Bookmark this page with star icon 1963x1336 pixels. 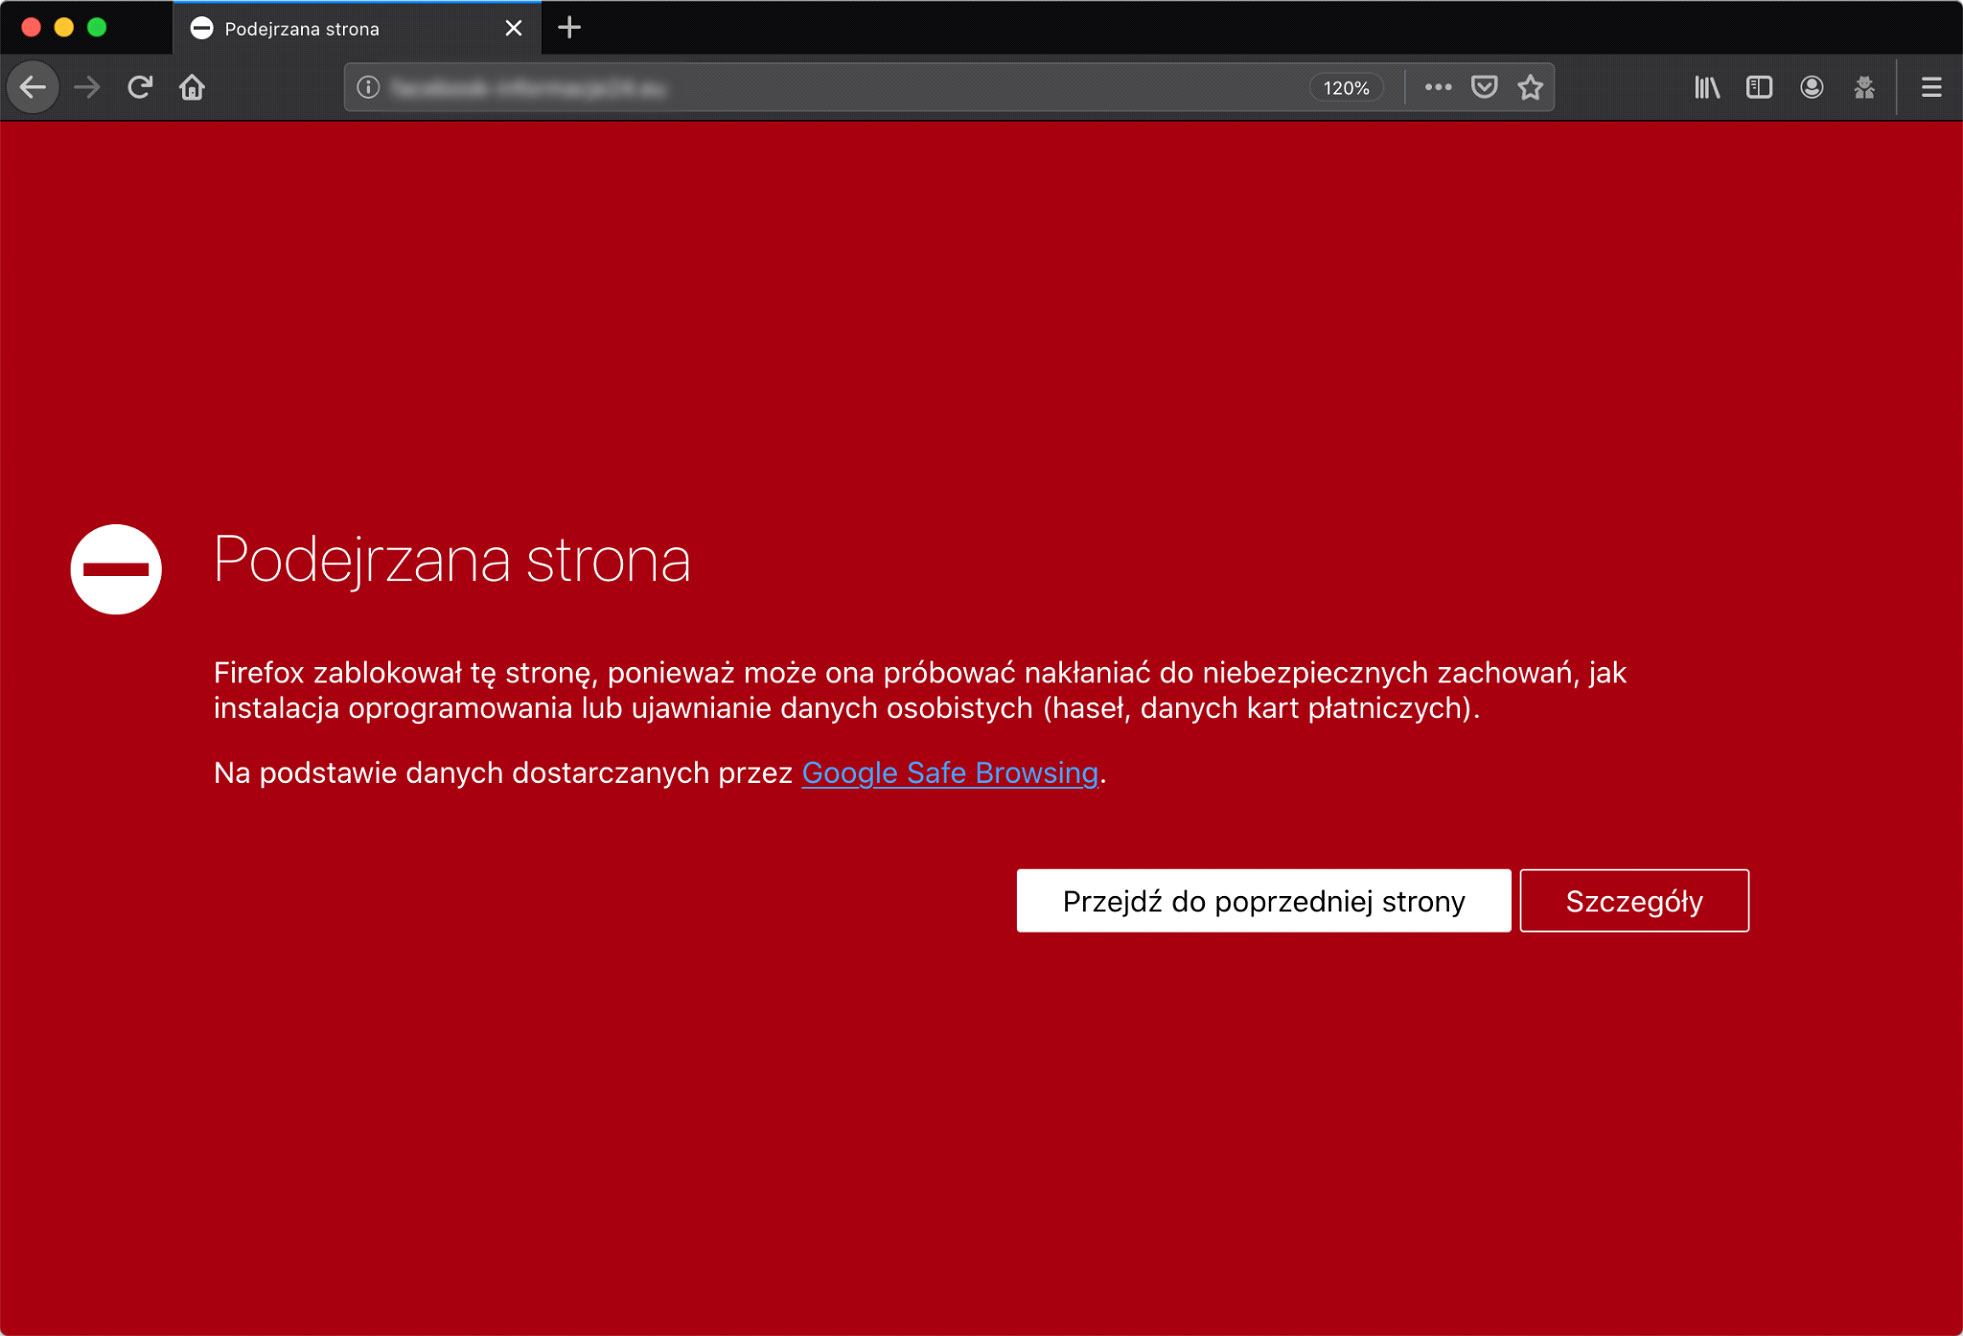click(1530, 88)
